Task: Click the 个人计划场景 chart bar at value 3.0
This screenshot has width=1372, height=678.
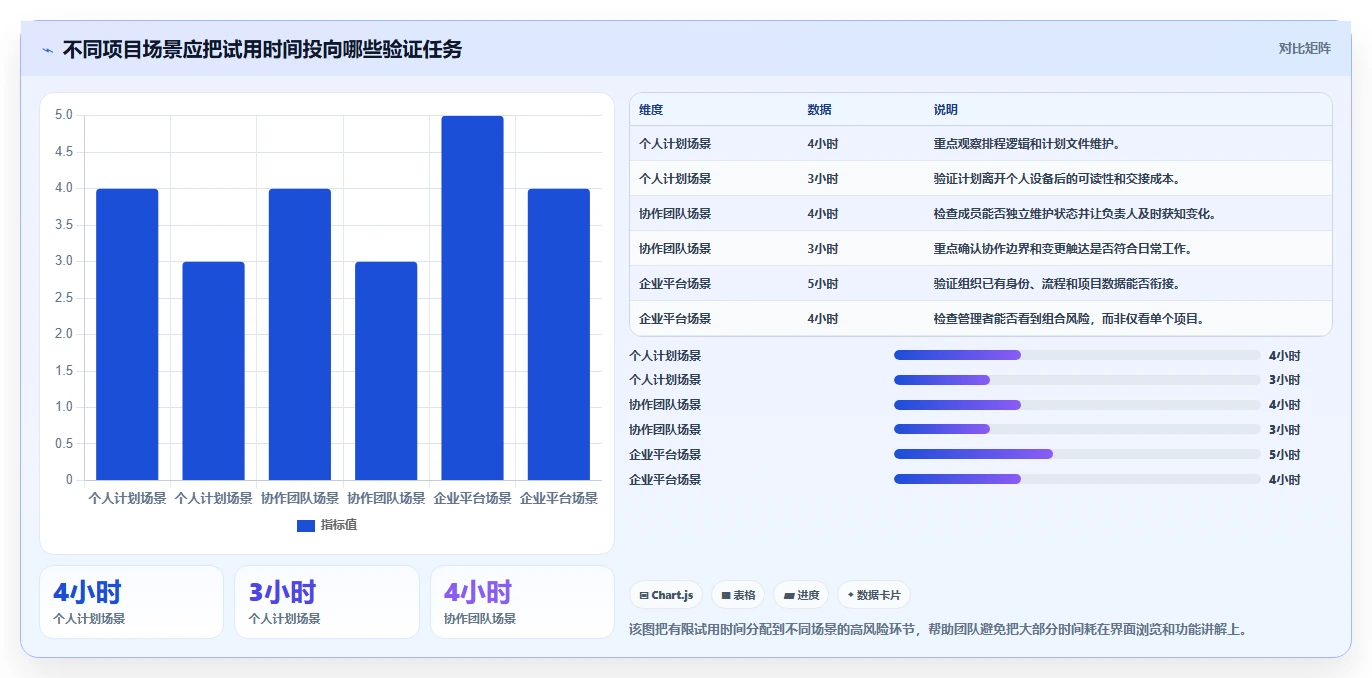Action: (x=213, y=371)
